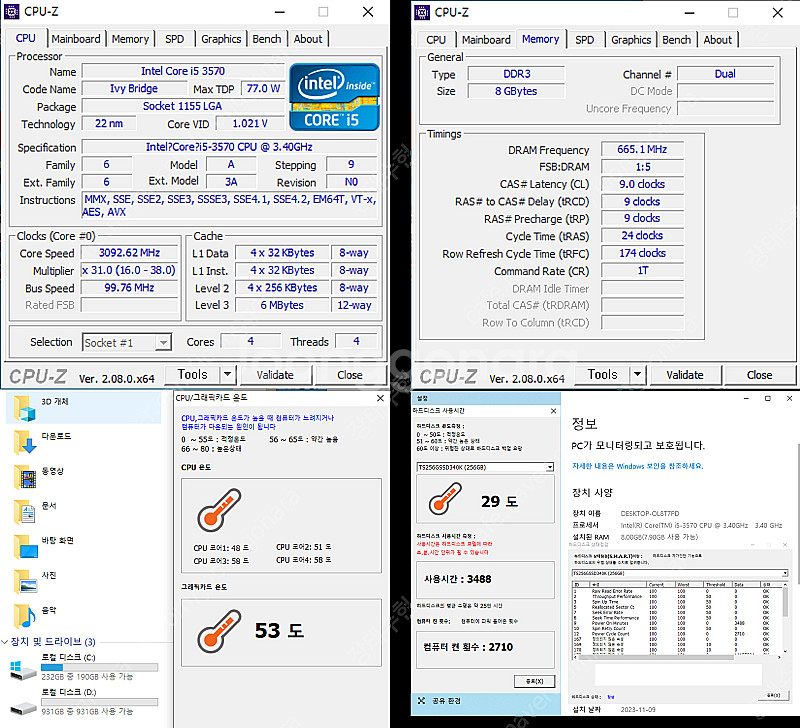Screen dimensions: 800x728
Task: Click the 사용시간 : 3488 text
Action: coord(458,580)
